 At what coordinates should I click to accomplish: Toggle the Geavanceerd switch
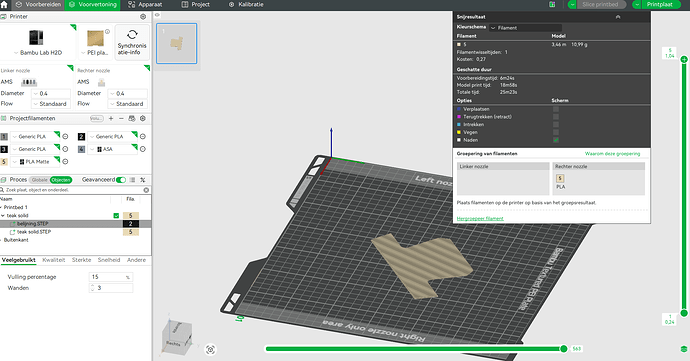point(121,180)
